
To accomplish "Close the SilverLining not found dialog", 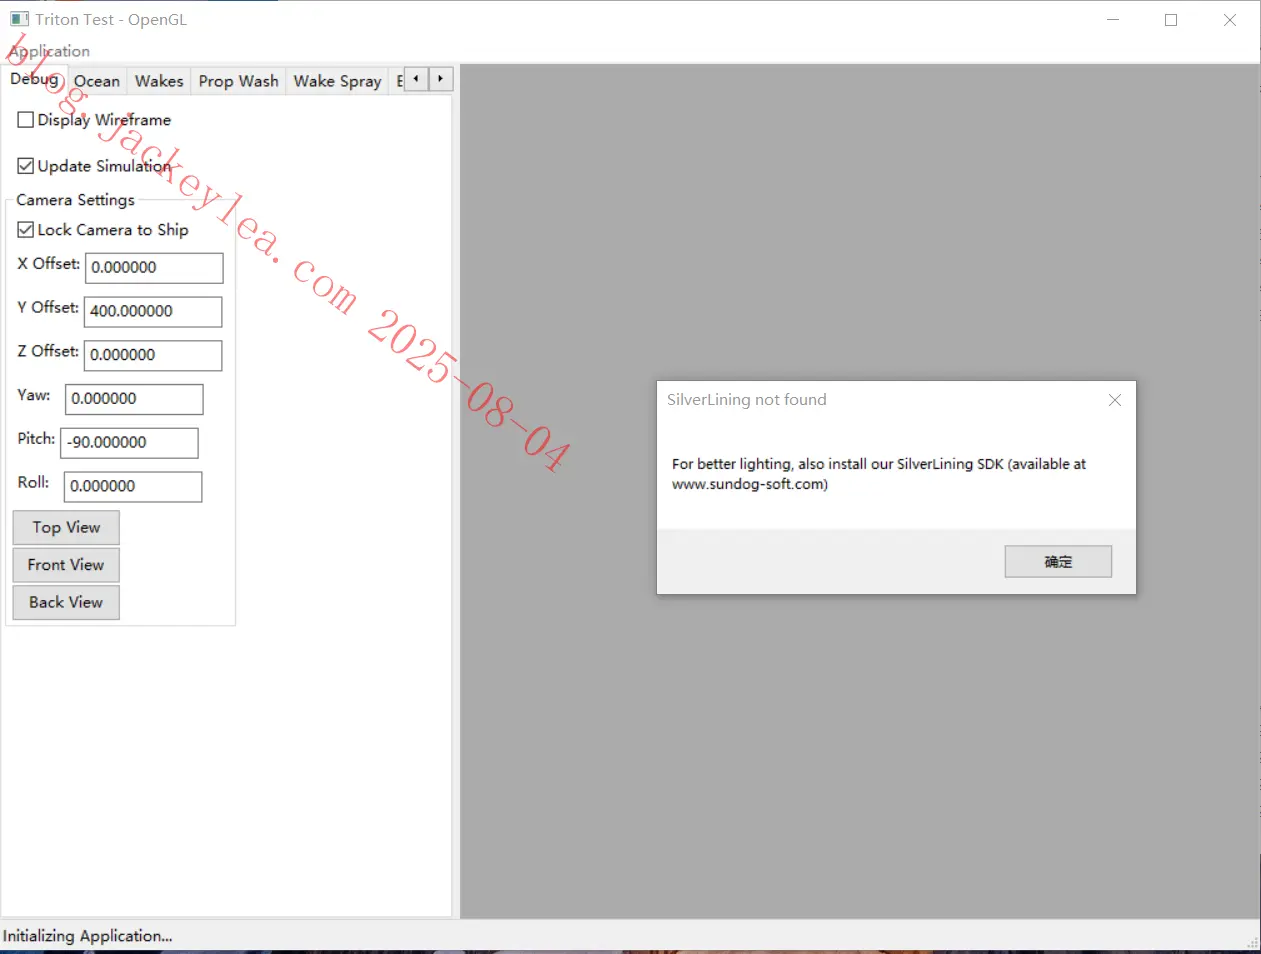I will coord(1114,400).
